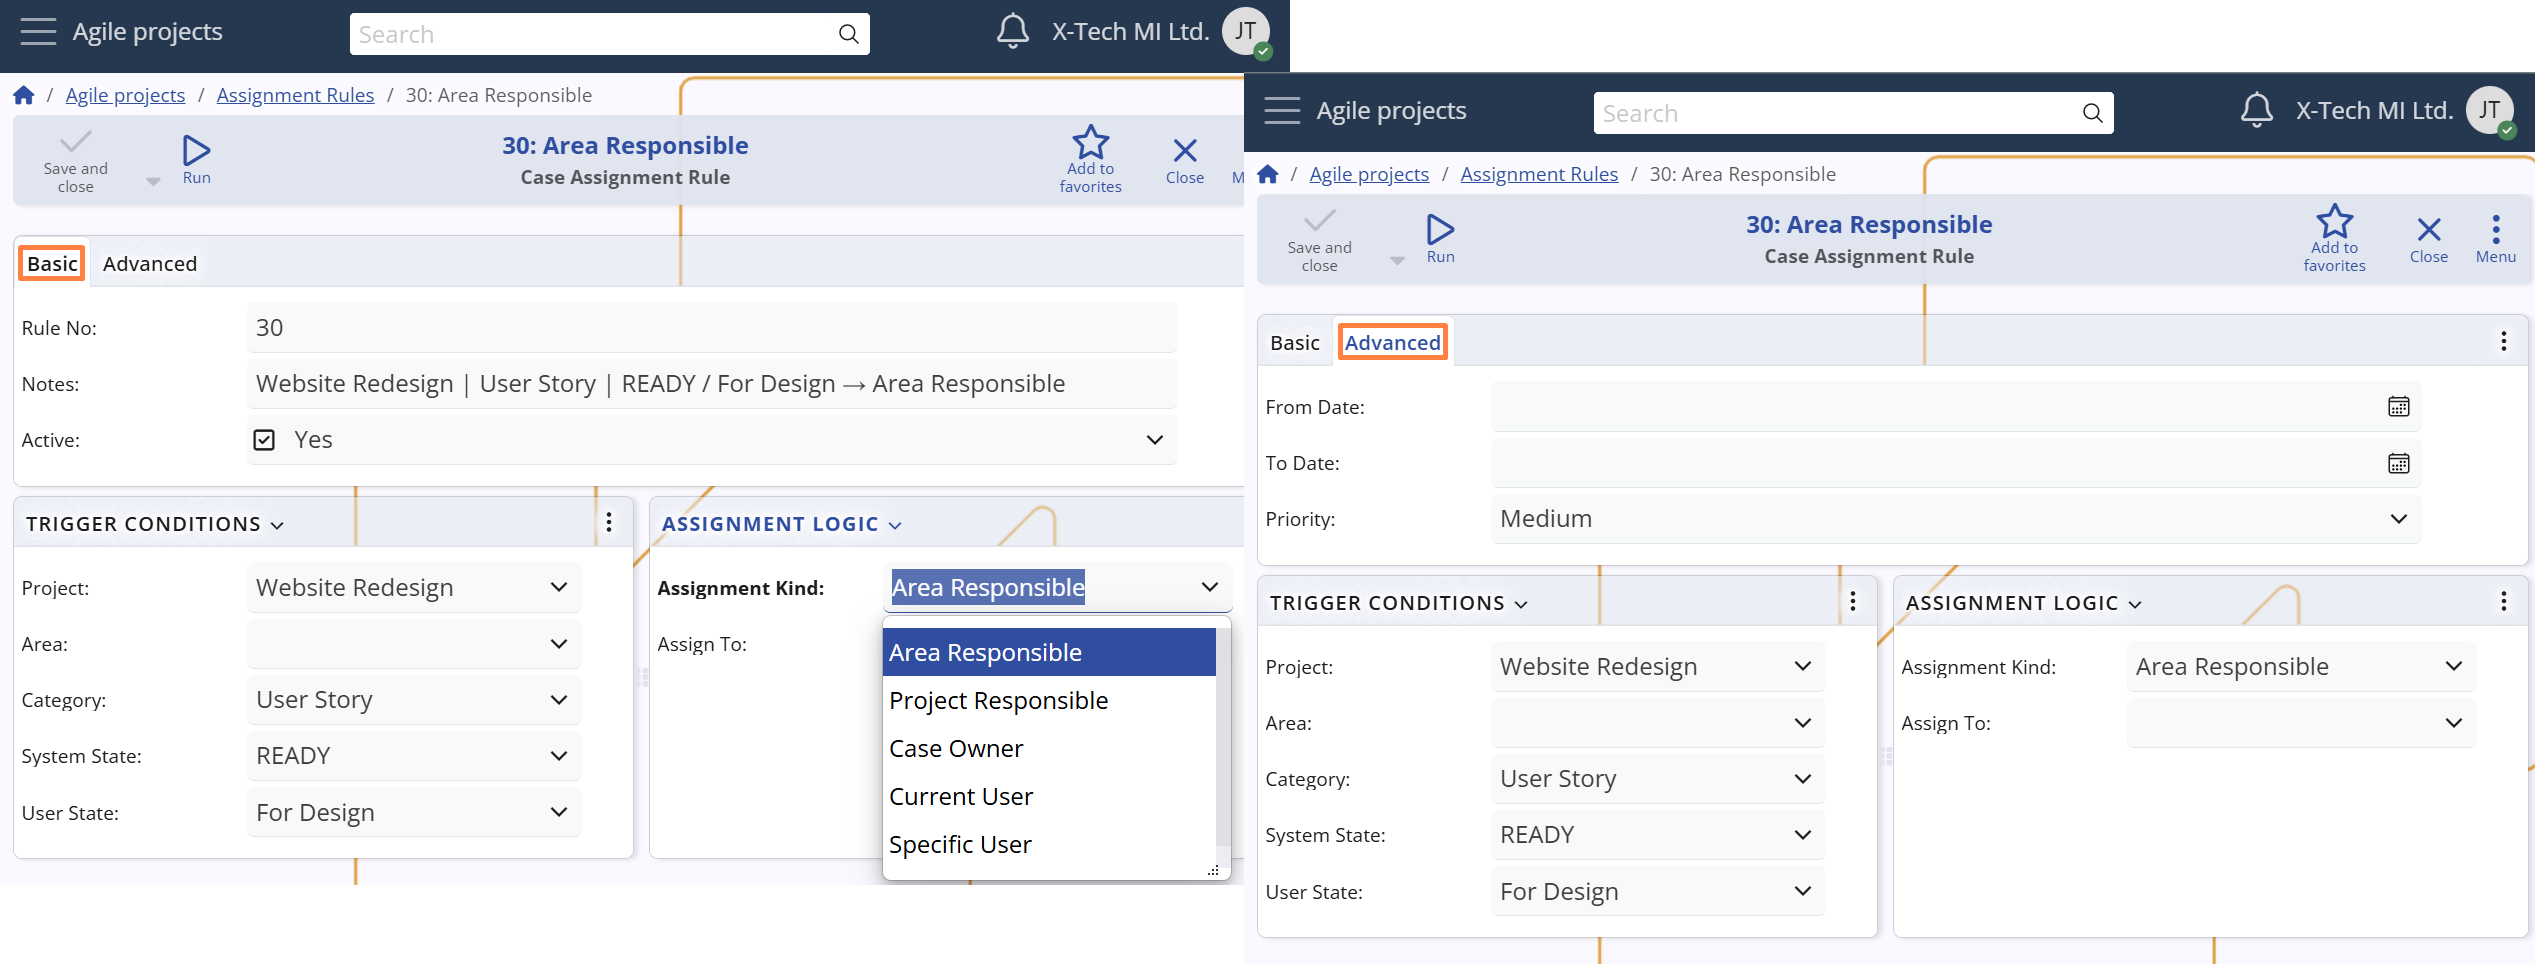The height and width of the screenshot is (964, 2535).
Task: Expand the Priority Medium dropdown
Action: [2398, 519]
